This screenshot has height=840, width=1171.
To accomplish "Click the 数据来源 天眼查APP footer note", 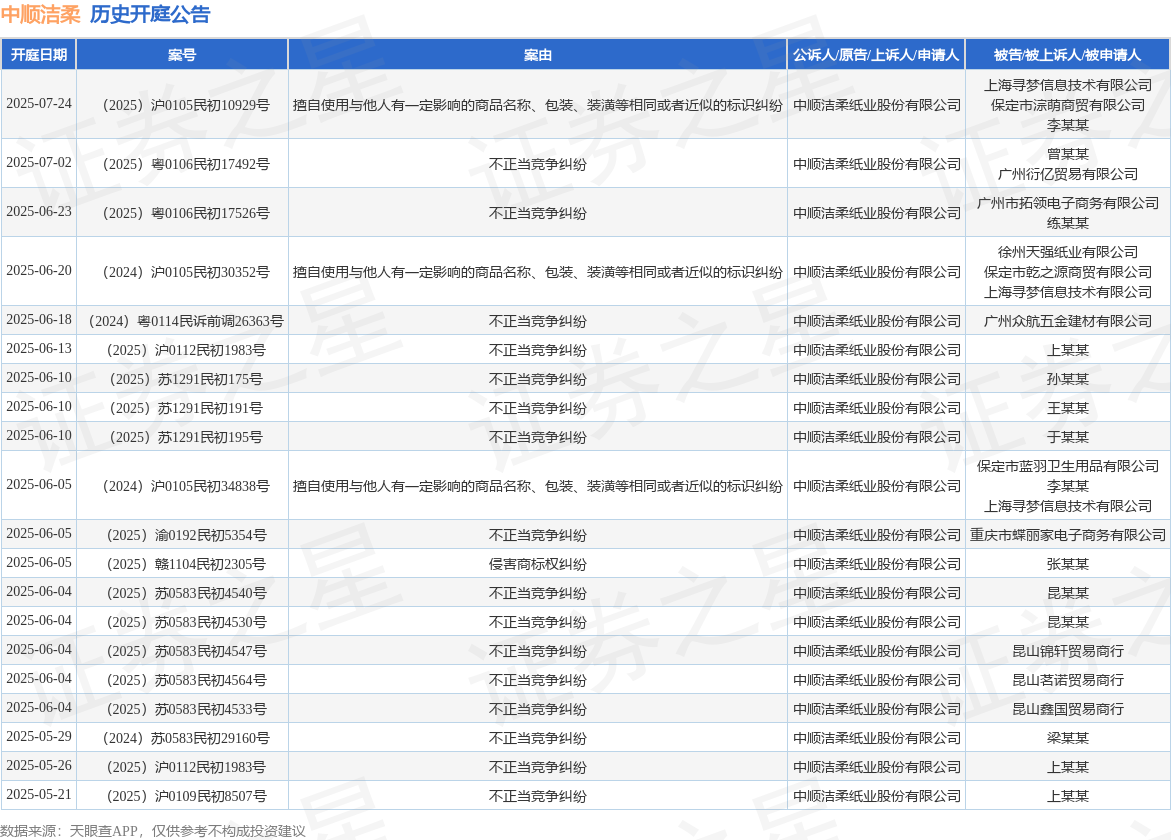I will pos(153,831).
